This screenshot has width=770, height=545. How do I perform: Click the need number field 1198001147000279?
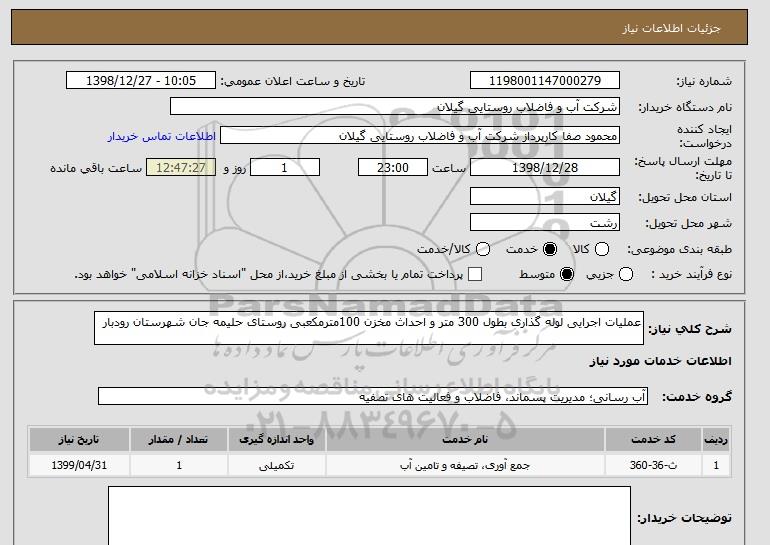[x=545, y=81]
